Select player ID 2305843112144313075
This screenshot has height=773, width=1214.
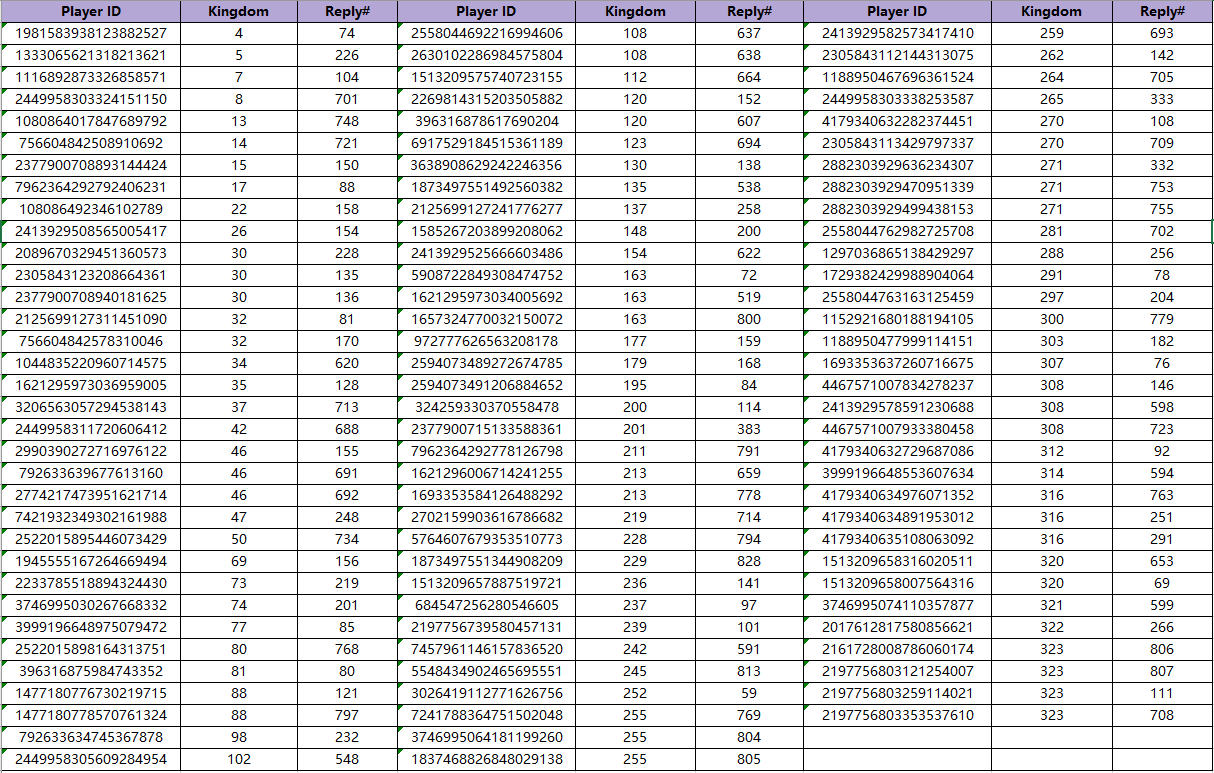click(x=897, y=56)
